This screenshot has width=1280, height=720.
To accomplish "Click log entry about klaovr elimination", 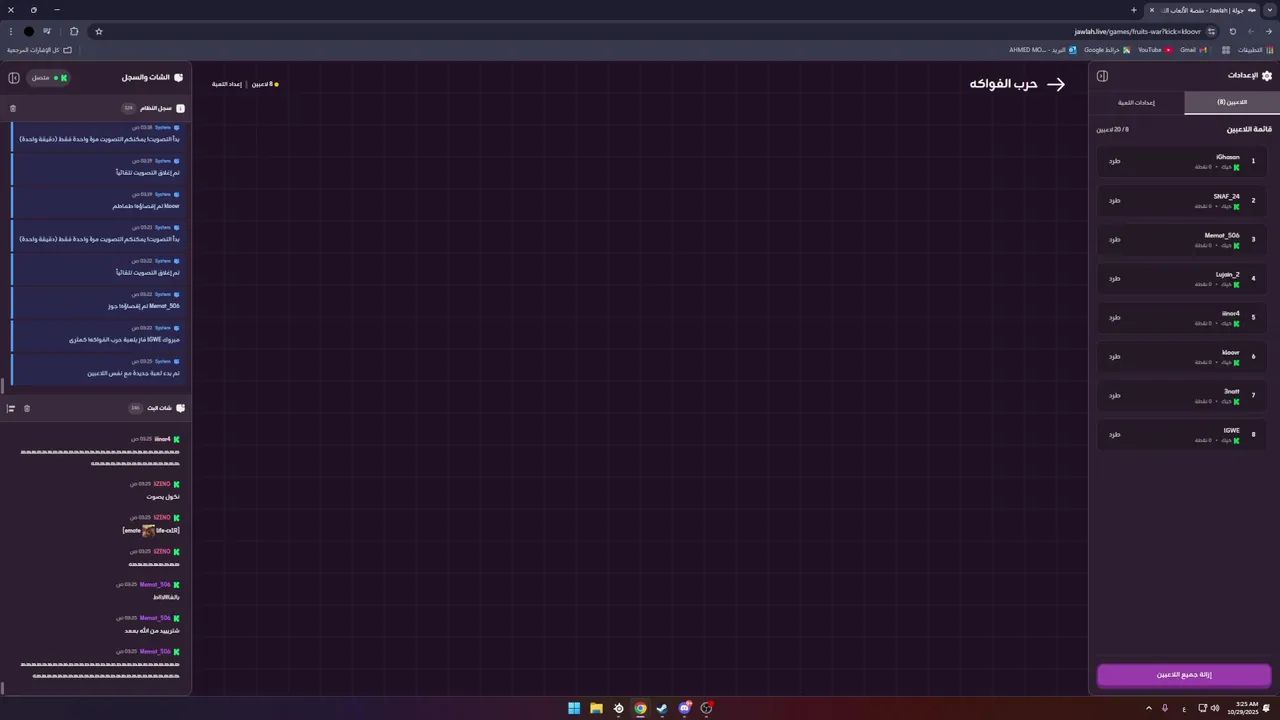I will tap(96, 200).
